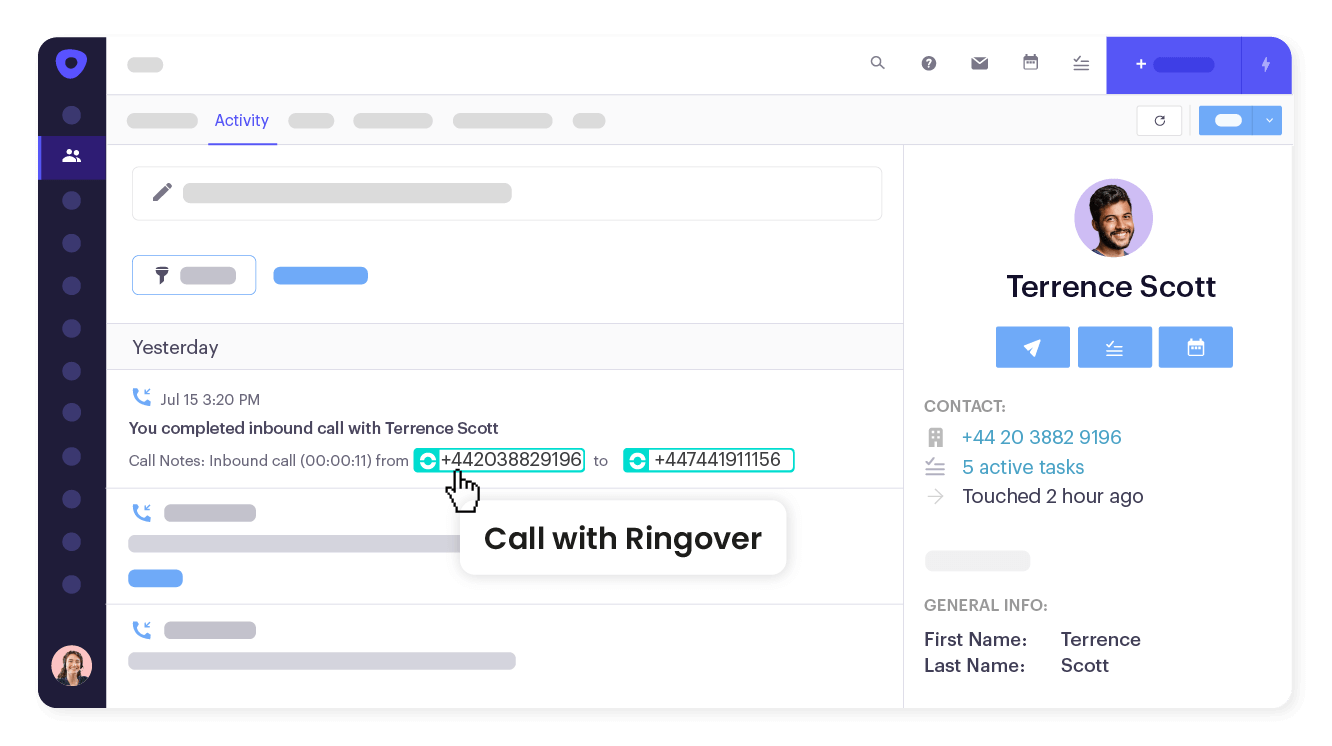1332x746 pixels.
Task: Click the add task button under Terrence Scott
Action: click(x=1114, y=347)
